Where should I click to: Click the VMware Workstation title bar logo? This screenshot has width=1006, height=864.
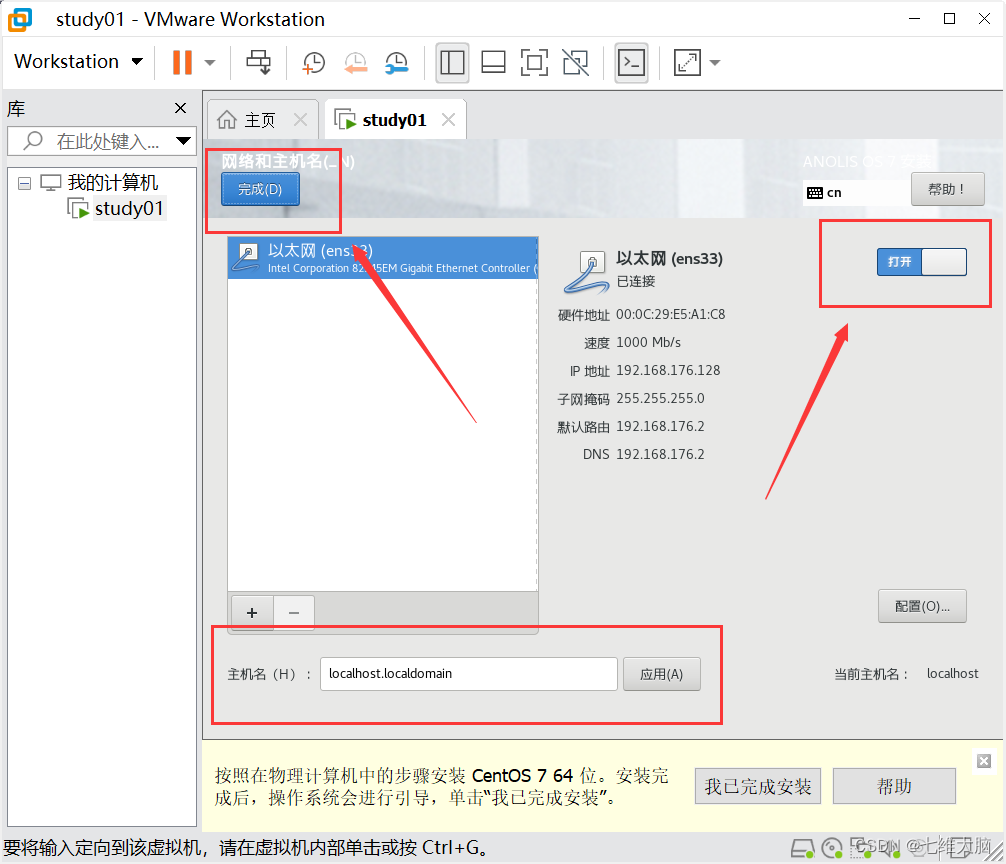[x=19, y=19]
